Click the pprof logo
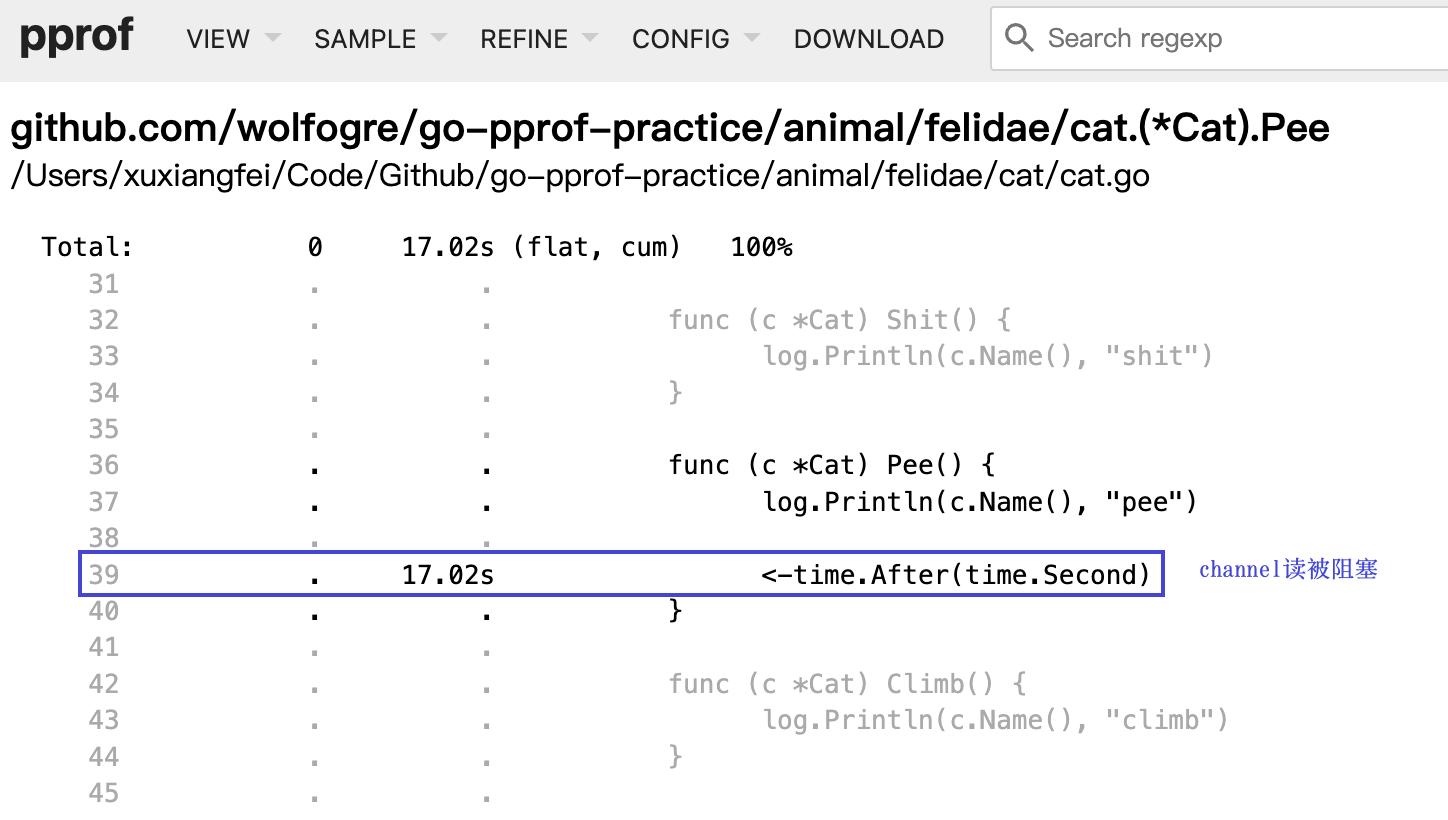The width and height of the screenshot is (1448, 820). 76,38
